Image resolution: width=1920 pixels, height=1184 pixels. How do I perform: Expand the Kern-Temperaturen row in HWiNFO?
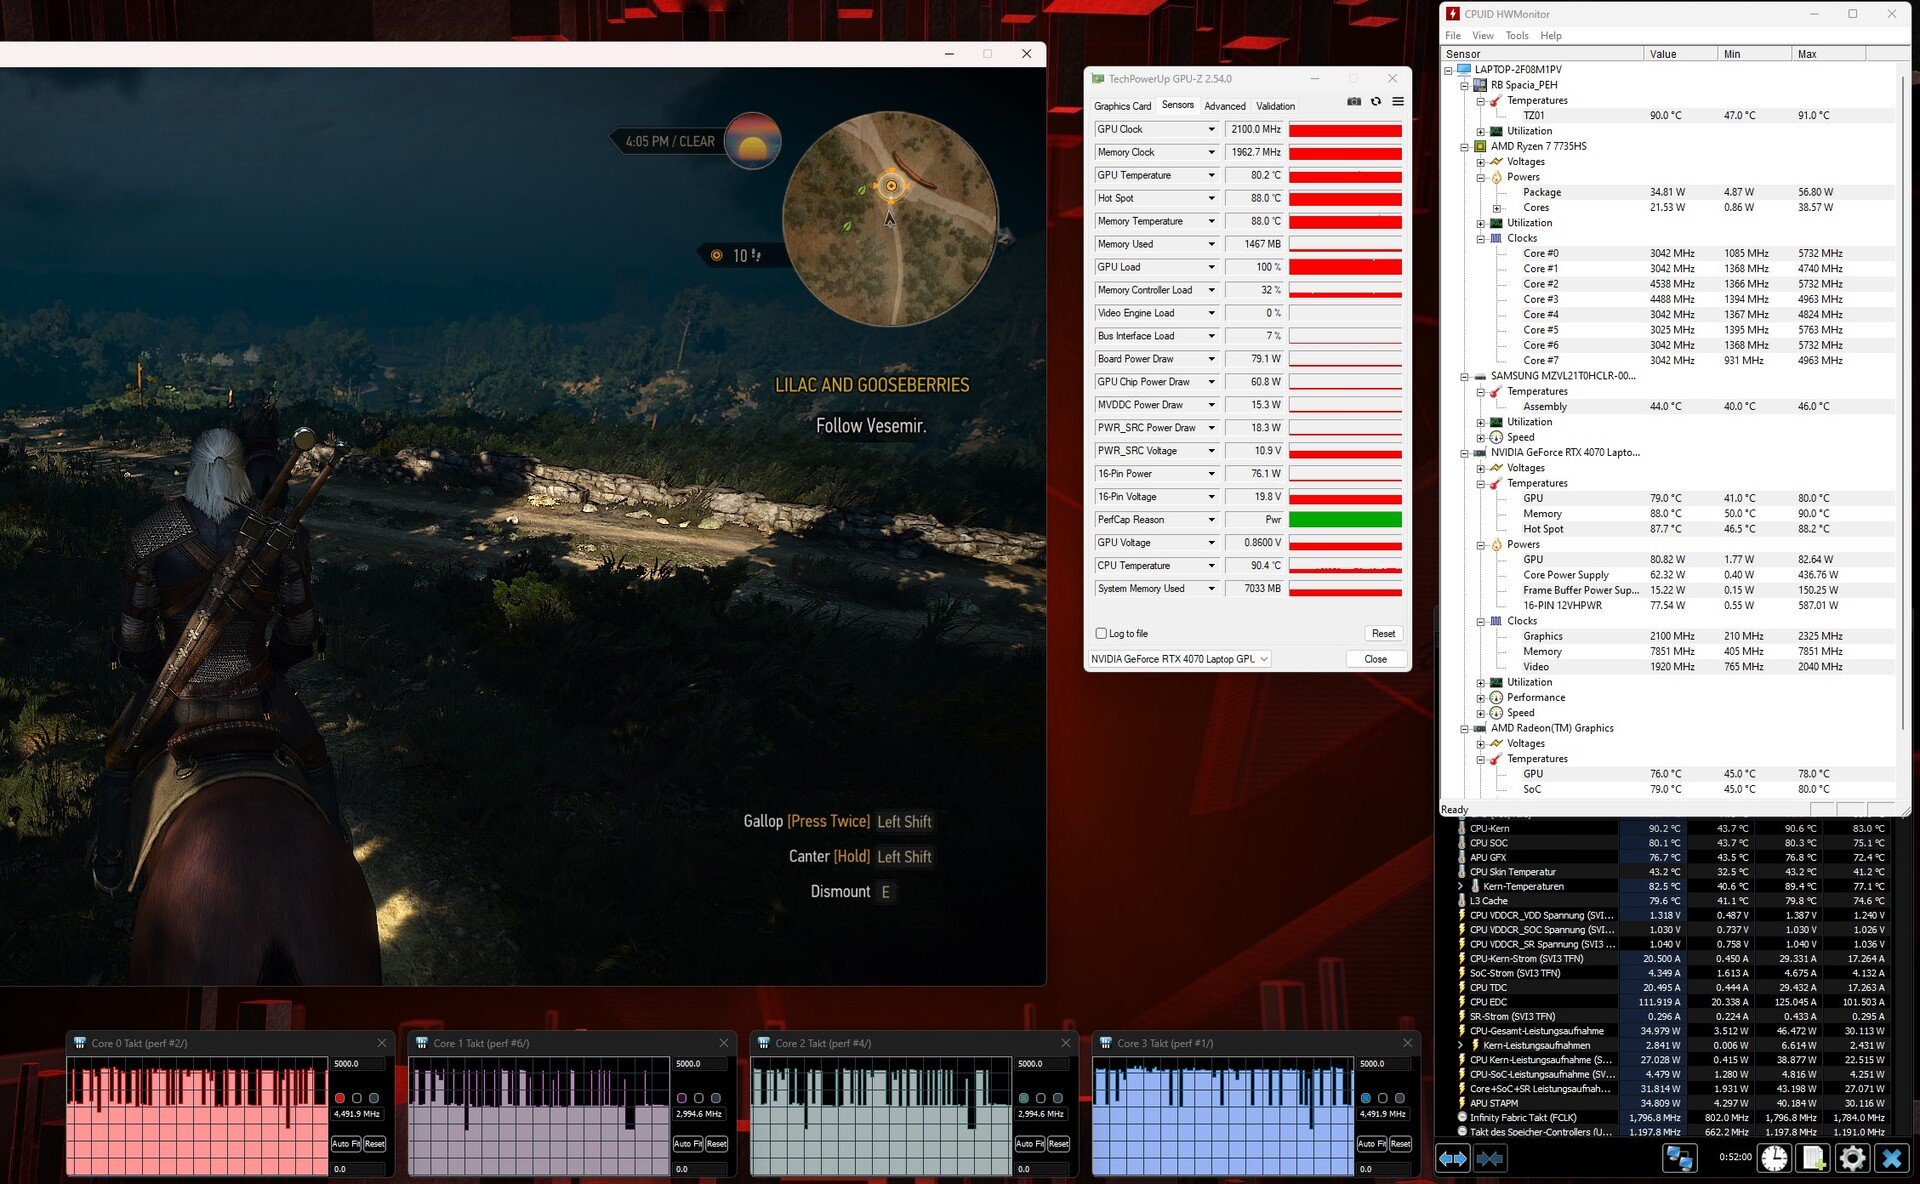click(x=1461, y=886)
